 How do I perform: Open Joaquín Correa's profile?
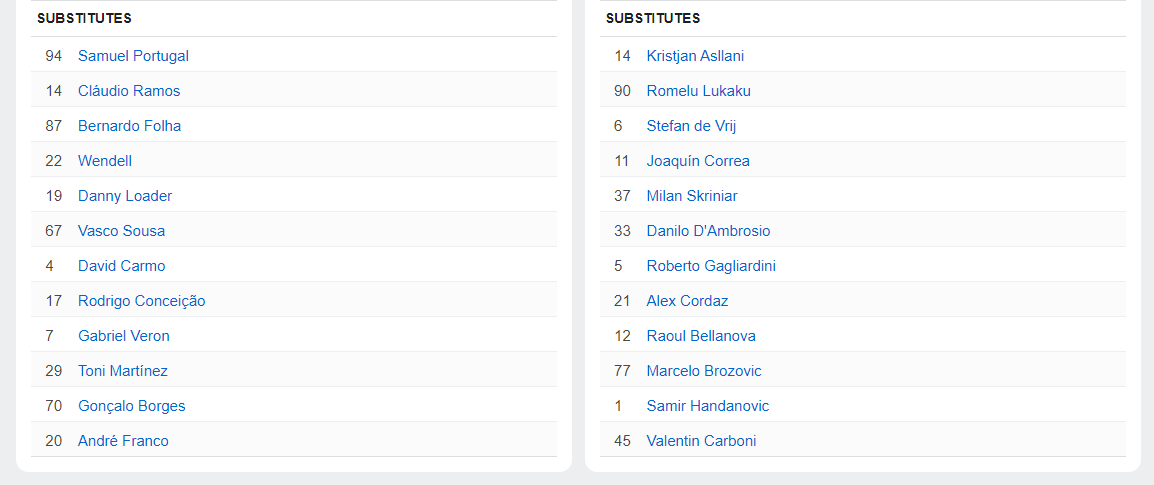[698, 161]
